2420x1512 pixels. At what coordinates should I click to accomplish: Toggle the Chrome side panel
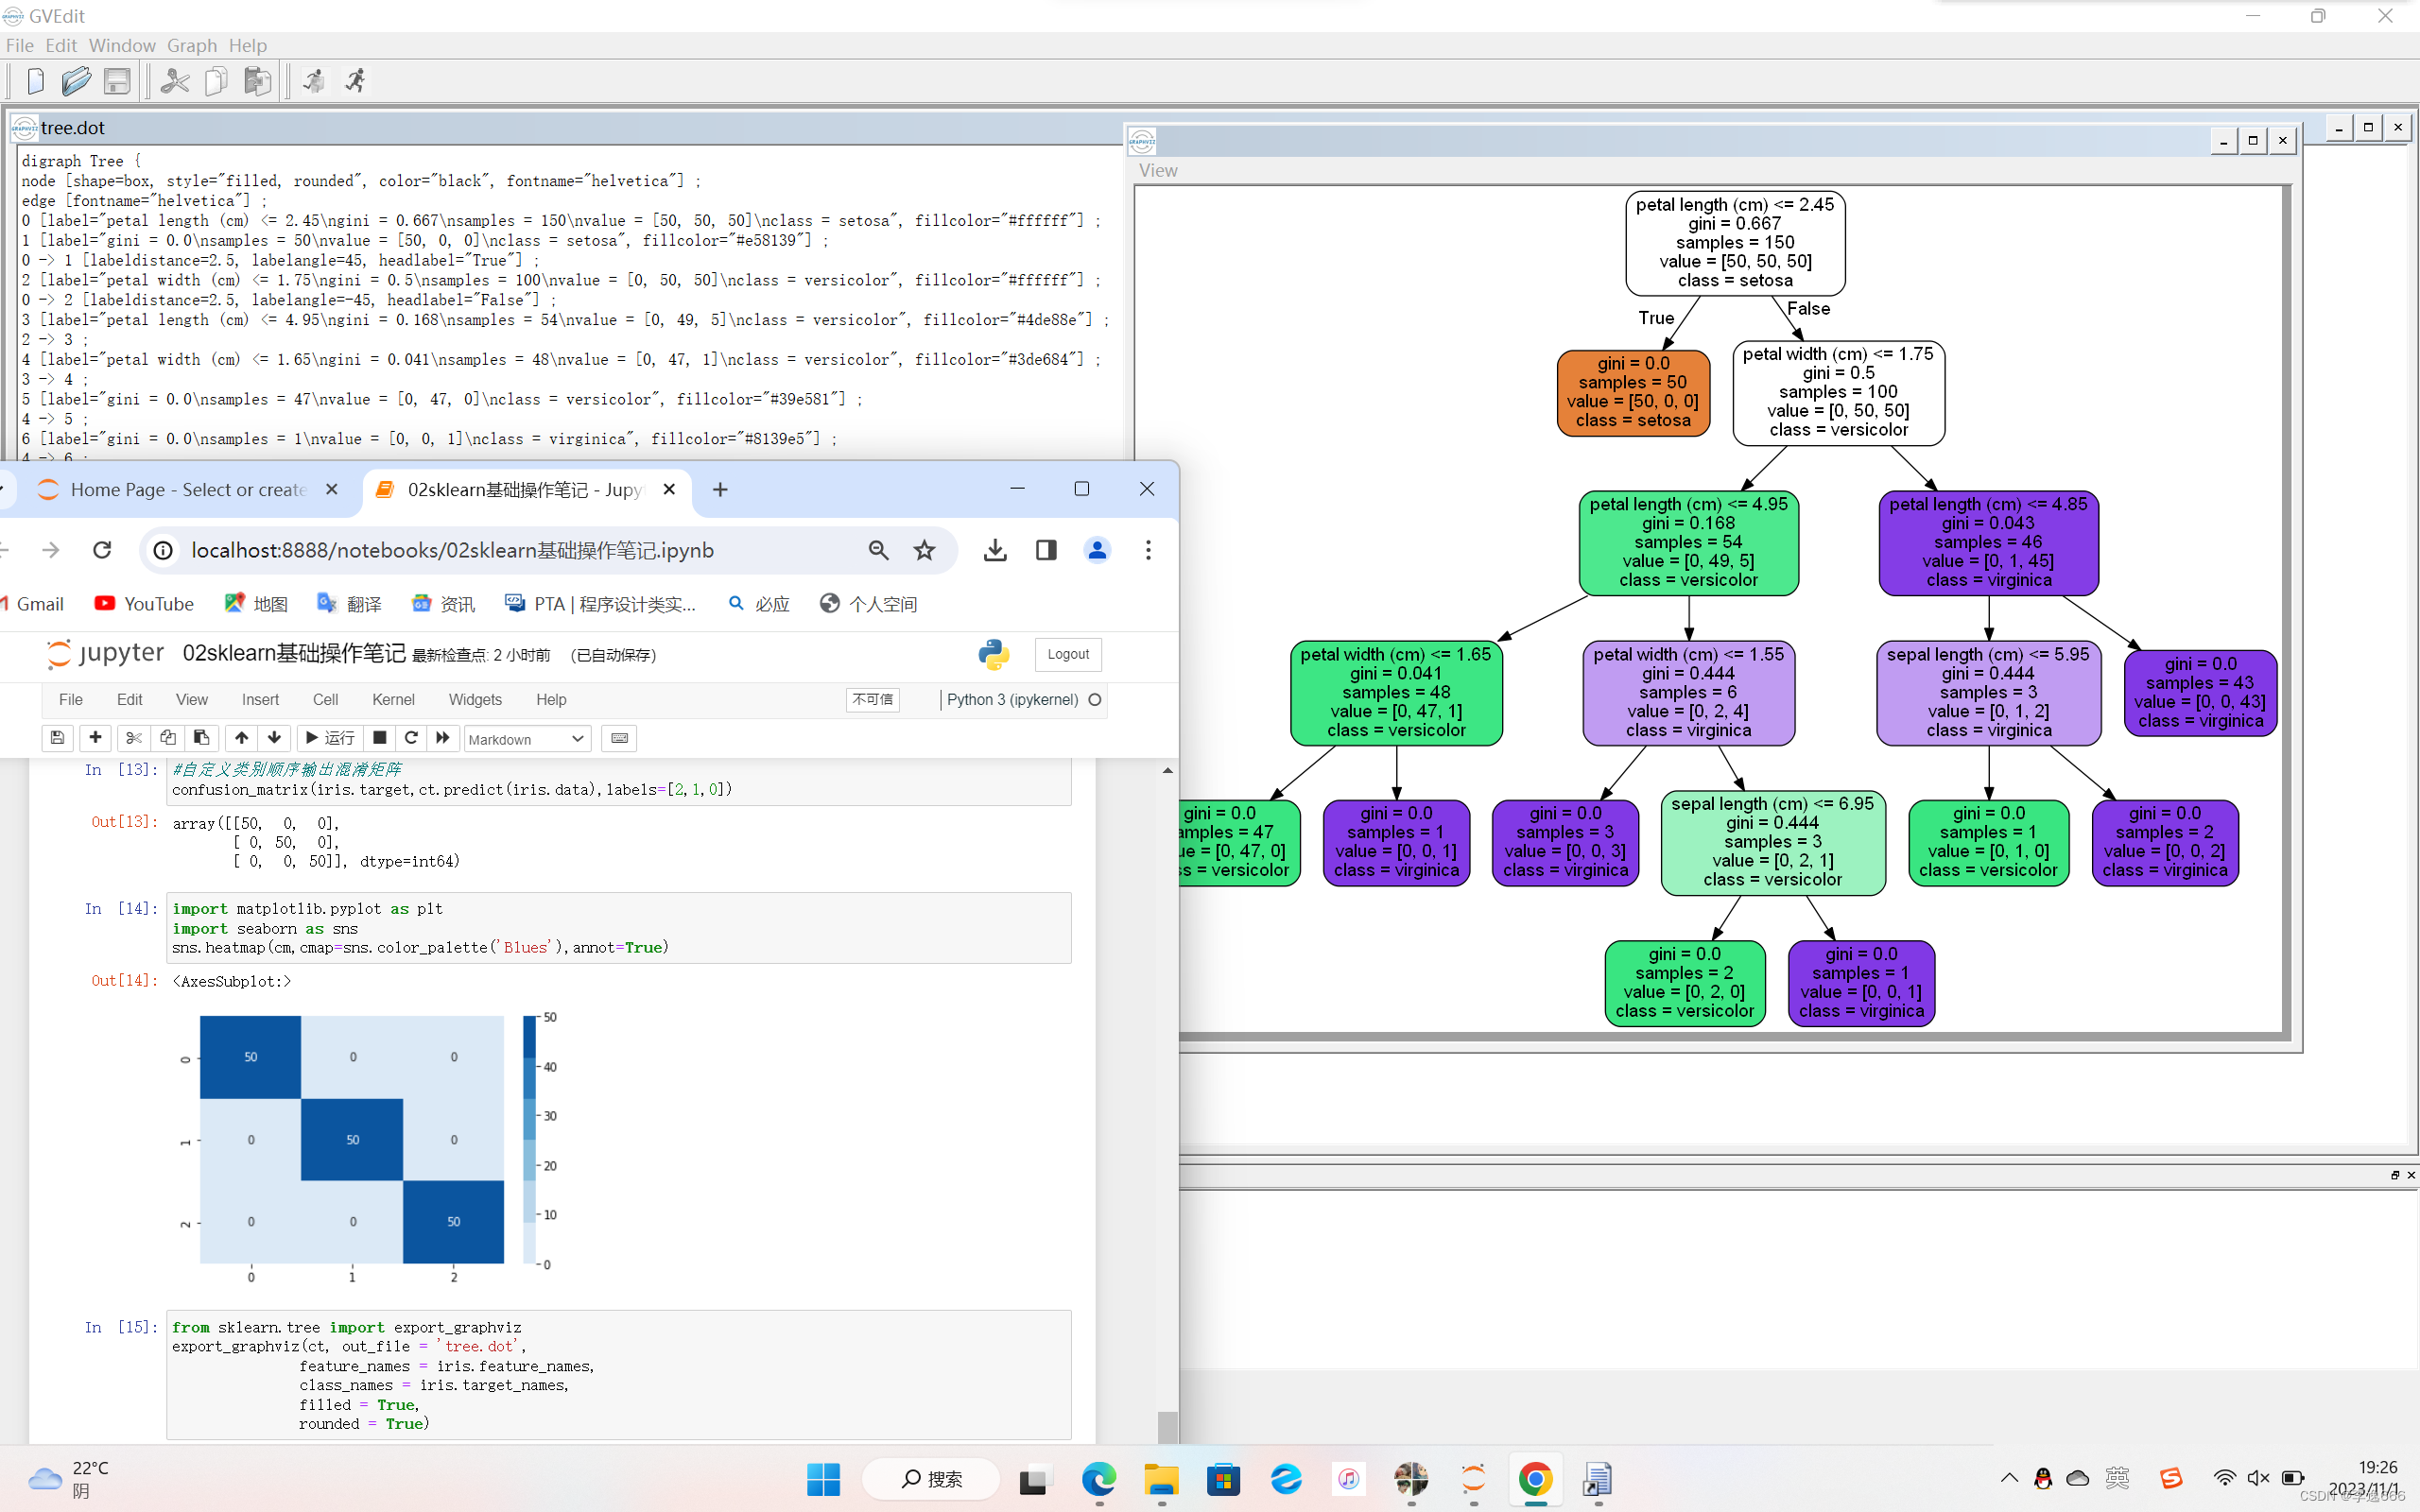(1046, 550)
